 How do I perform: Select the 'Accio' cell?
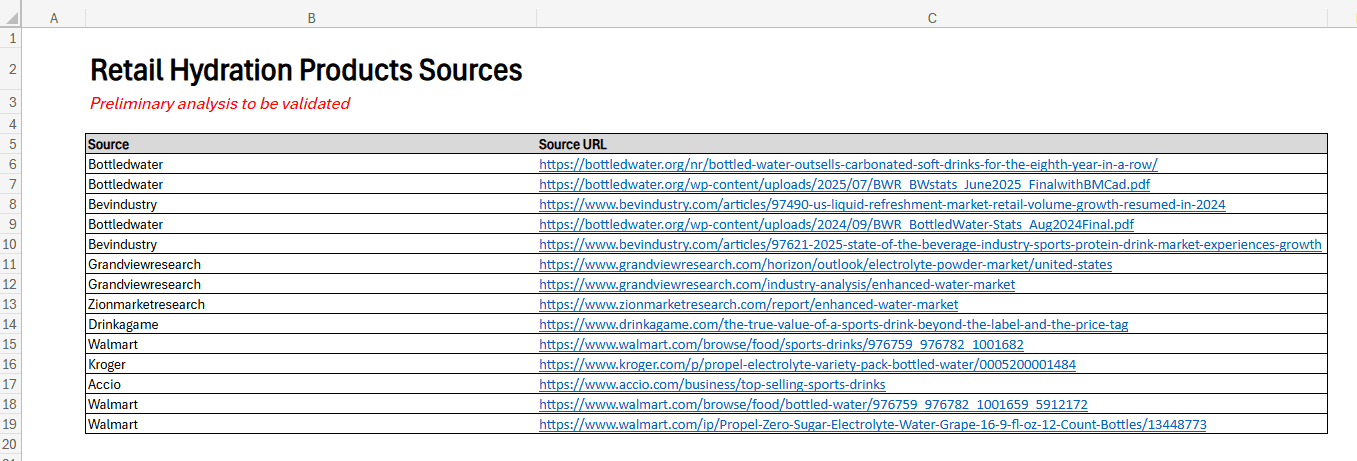click(x=311, y=384)
